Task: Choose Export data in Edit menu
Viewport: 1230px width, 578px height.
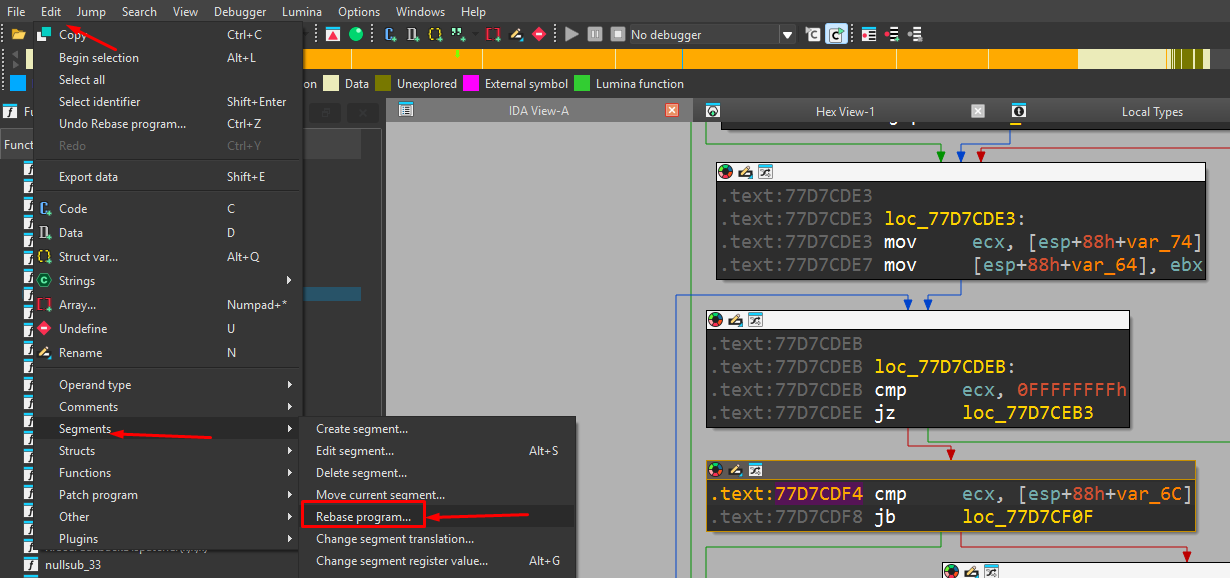Action: [x=168, y=177]
